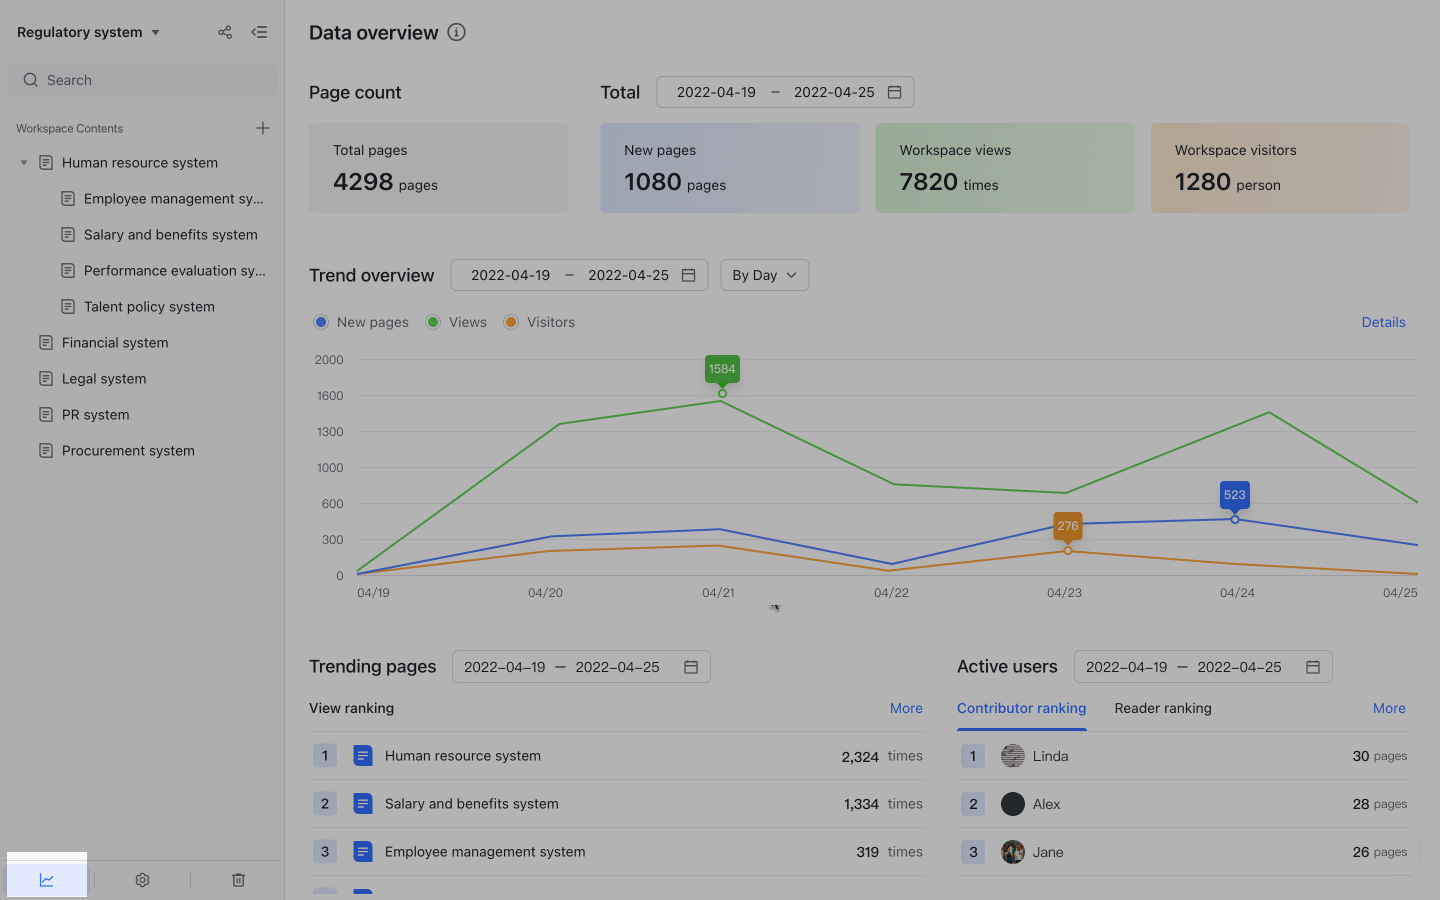Viewport: 1440px width, 900px height.
Task: Click More next to View ranking
Action: click(x=906, y=708)
